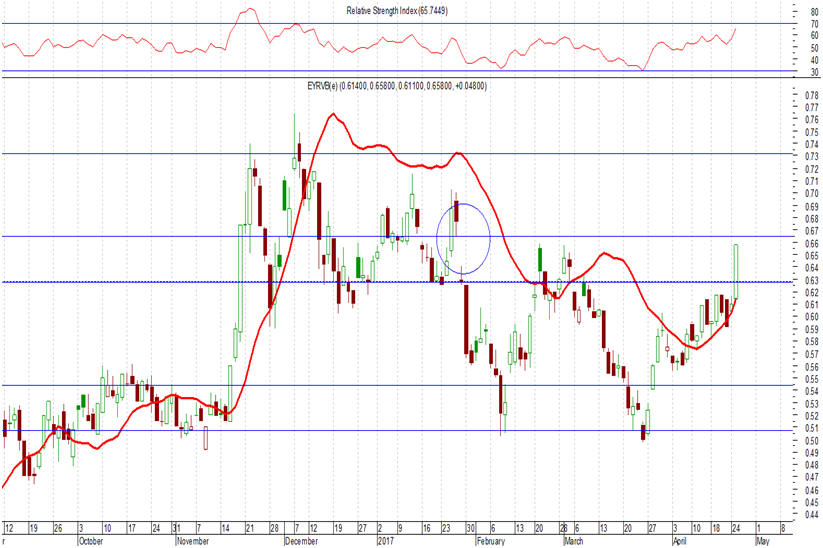This screenshot has height=548, width=823.
Task: Click the EYRVB(e) price chart title
Action: [397, 86]
